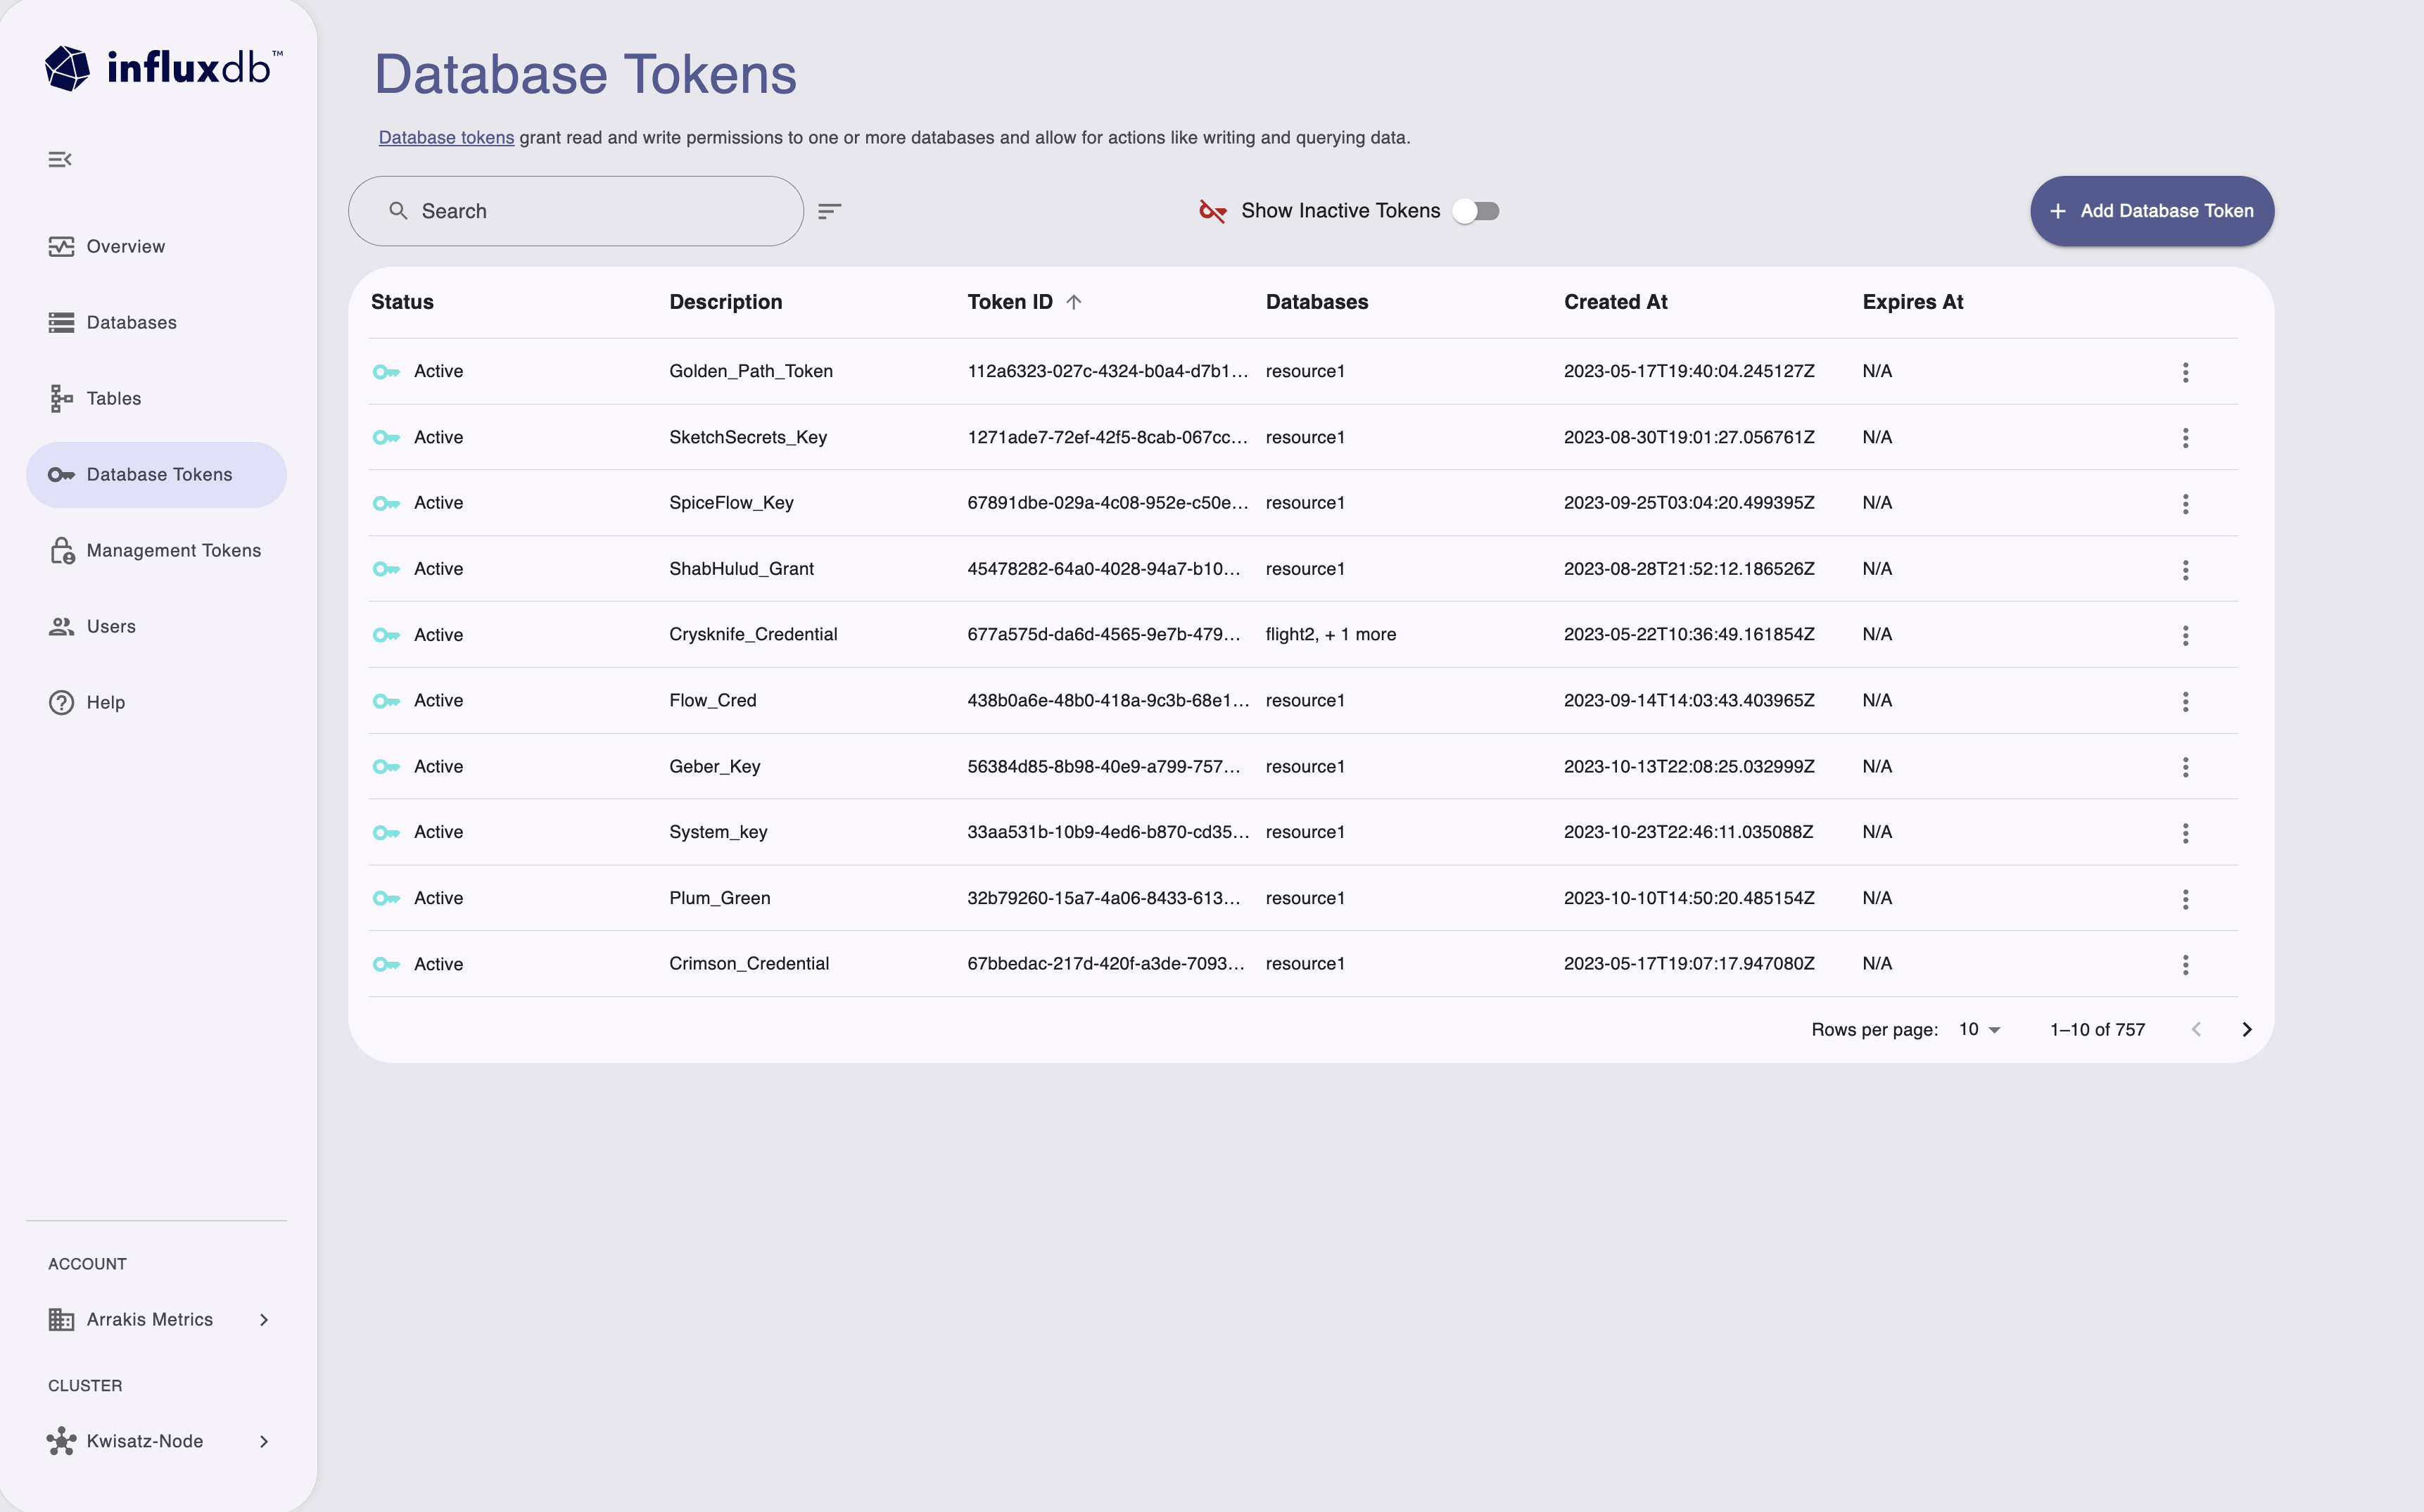The image size is (2424, 1512).
Task: Click the ShabHulud_Grant description
Action: coord(741,568)
